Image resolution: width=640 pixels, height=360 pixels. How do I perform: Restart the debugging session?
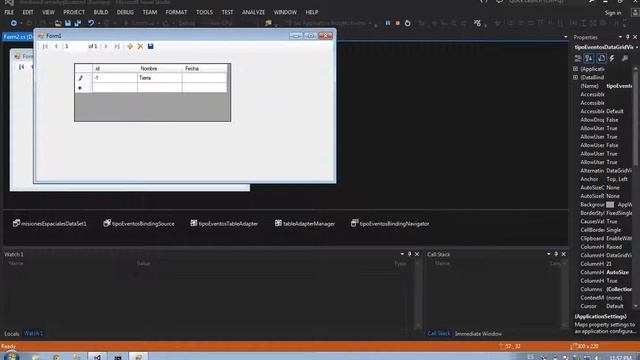point(407,23)
